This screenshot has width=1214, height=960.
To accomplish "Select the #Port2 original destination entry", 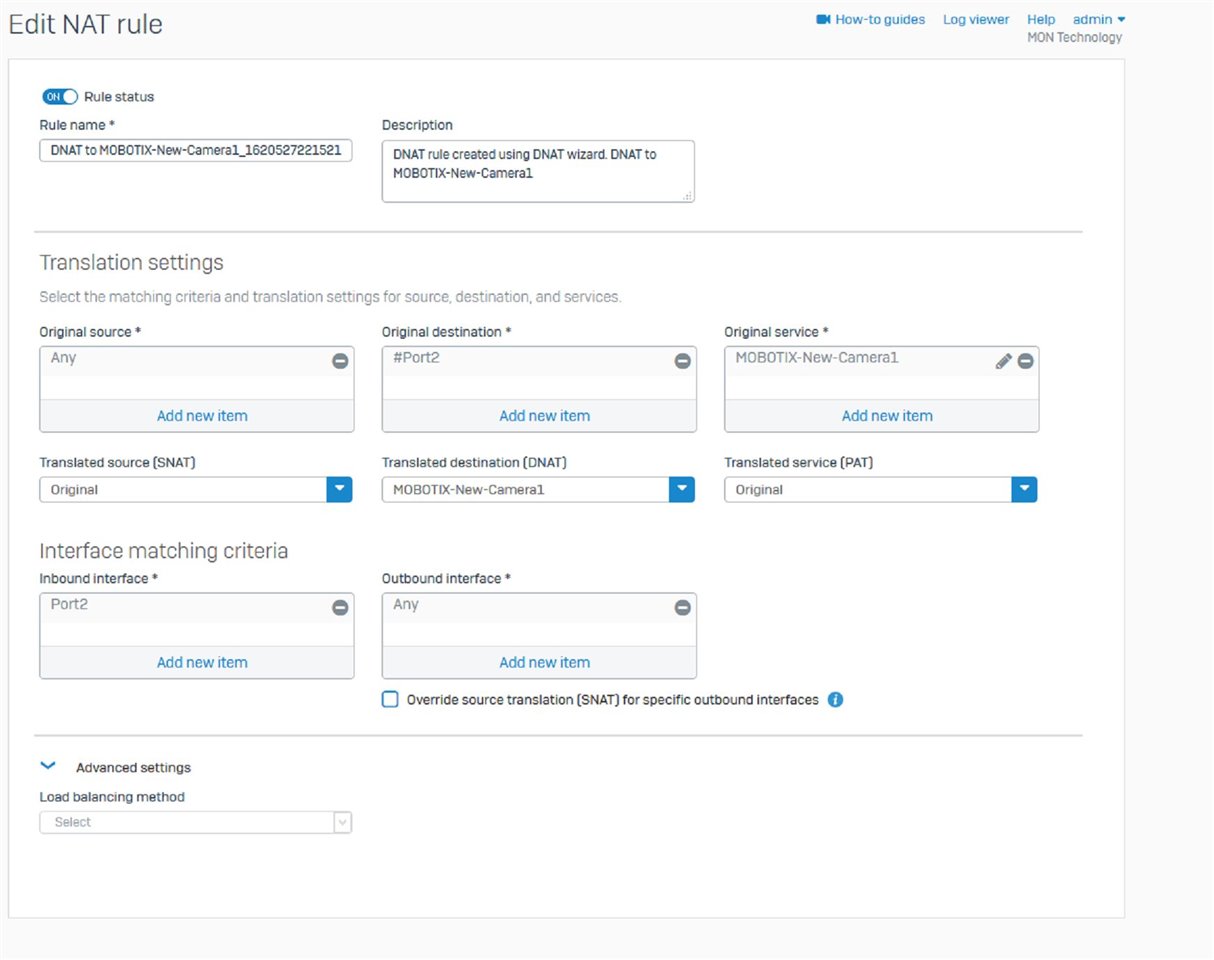I will tap(416, 358).
